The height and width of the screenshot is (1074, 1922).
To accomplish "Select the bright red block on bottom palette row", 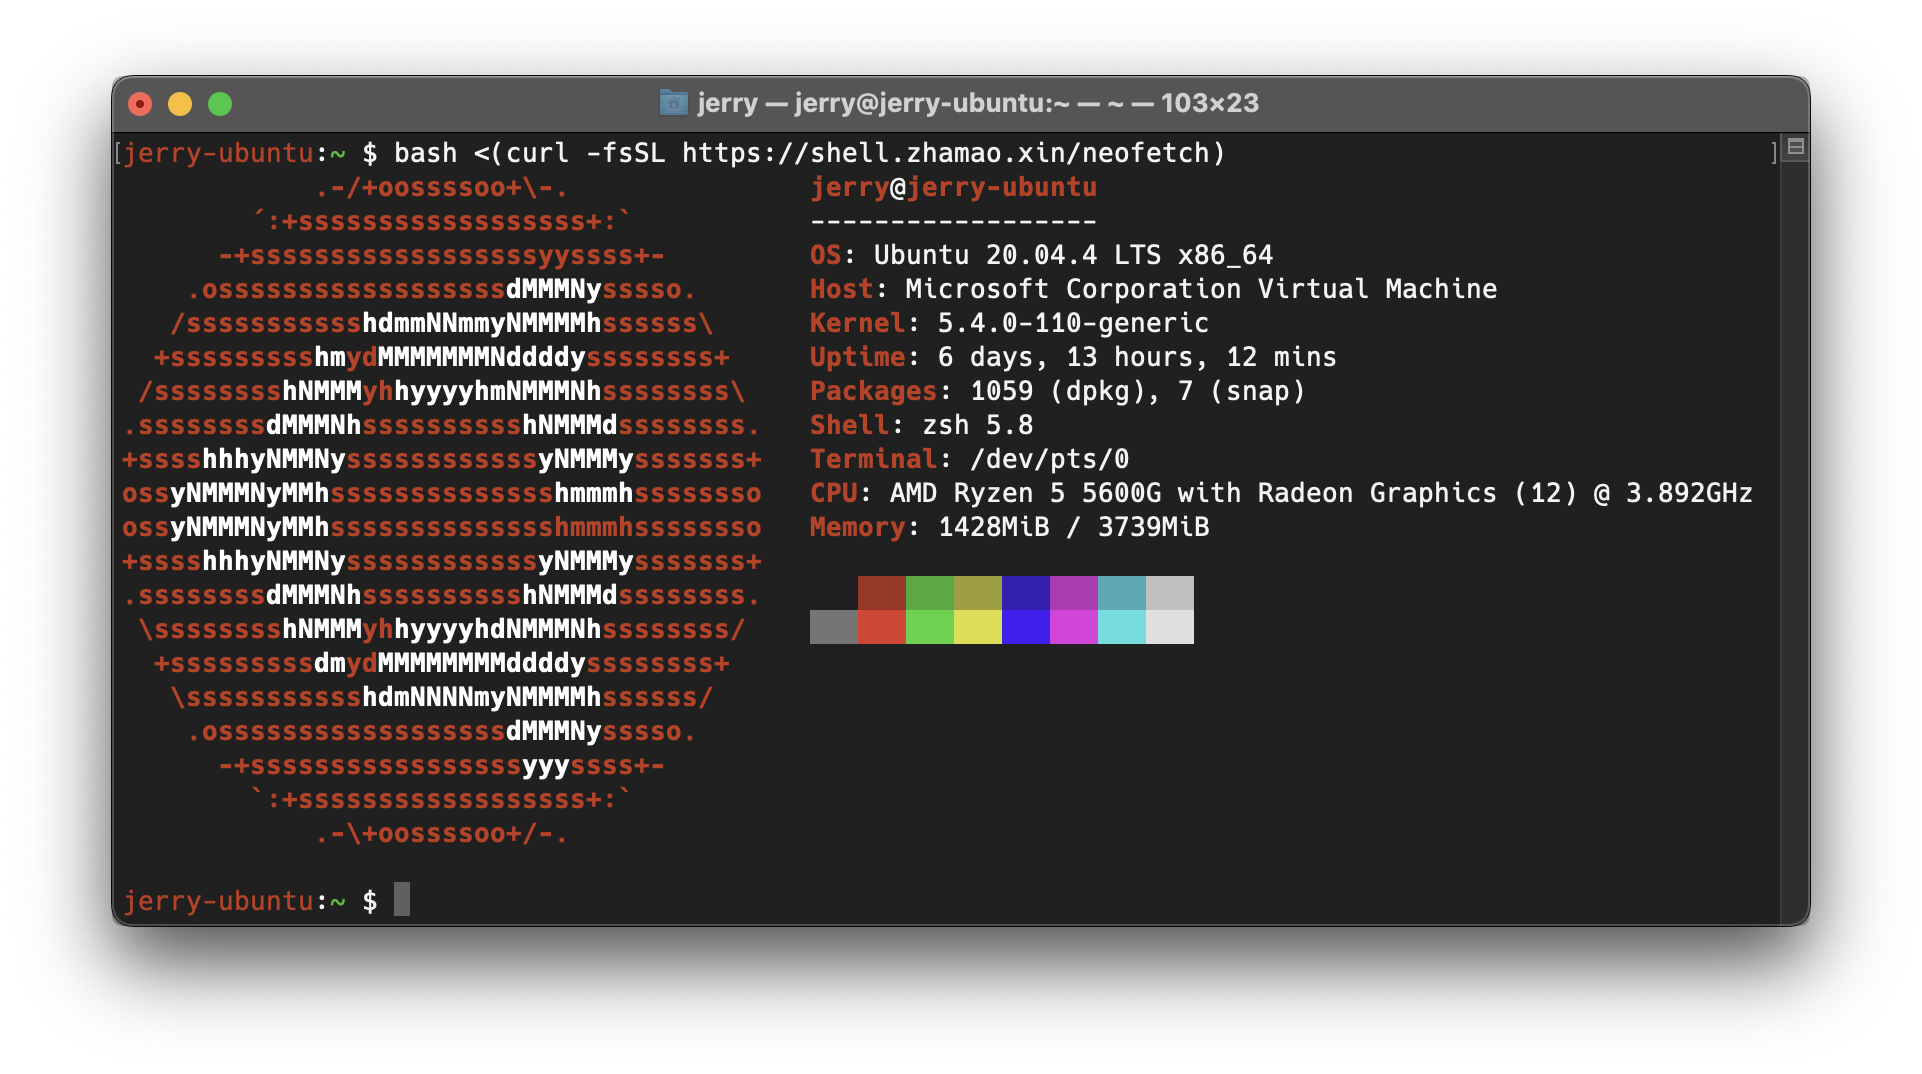I will point(881,628).
